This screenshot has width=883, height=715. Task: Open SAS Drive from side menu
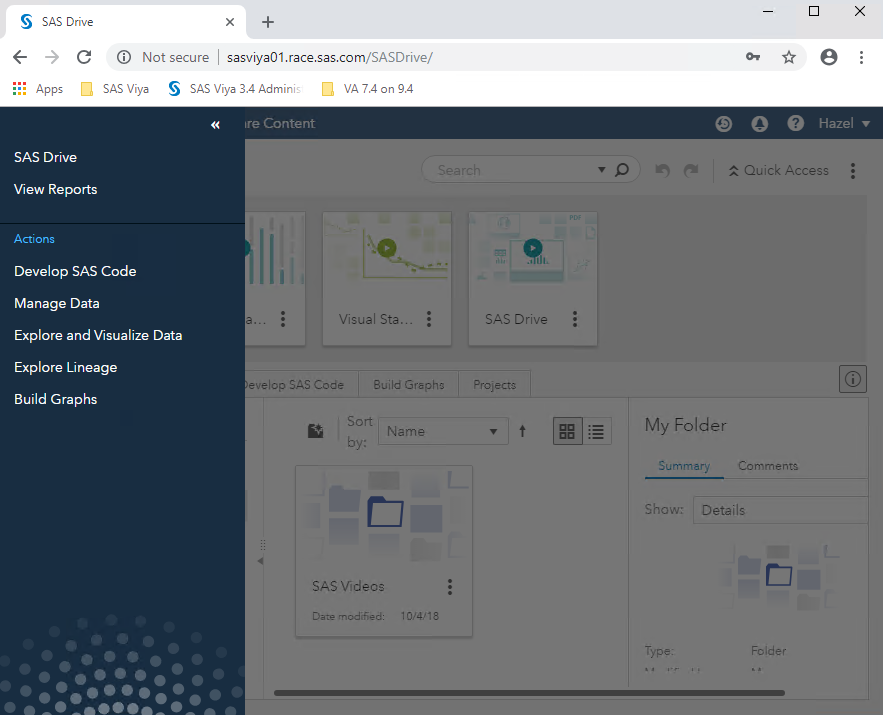(x=46, y=157)
